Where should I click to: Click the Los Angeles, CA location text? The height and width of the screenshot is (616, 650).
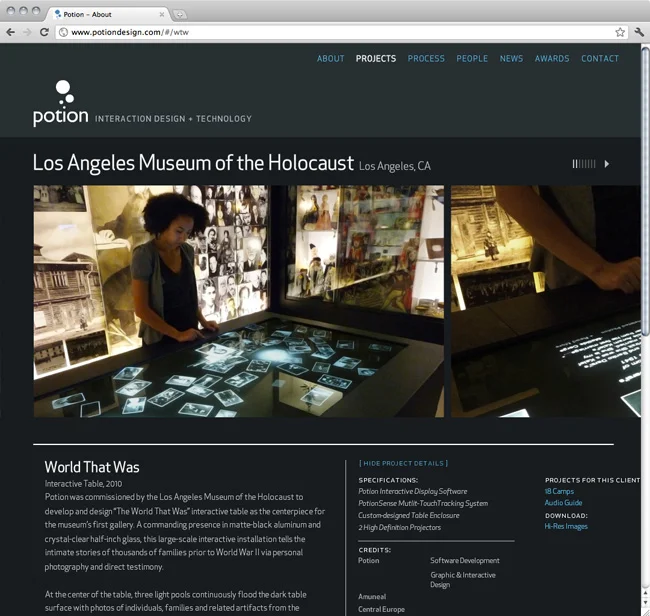(x=395, y=166)
